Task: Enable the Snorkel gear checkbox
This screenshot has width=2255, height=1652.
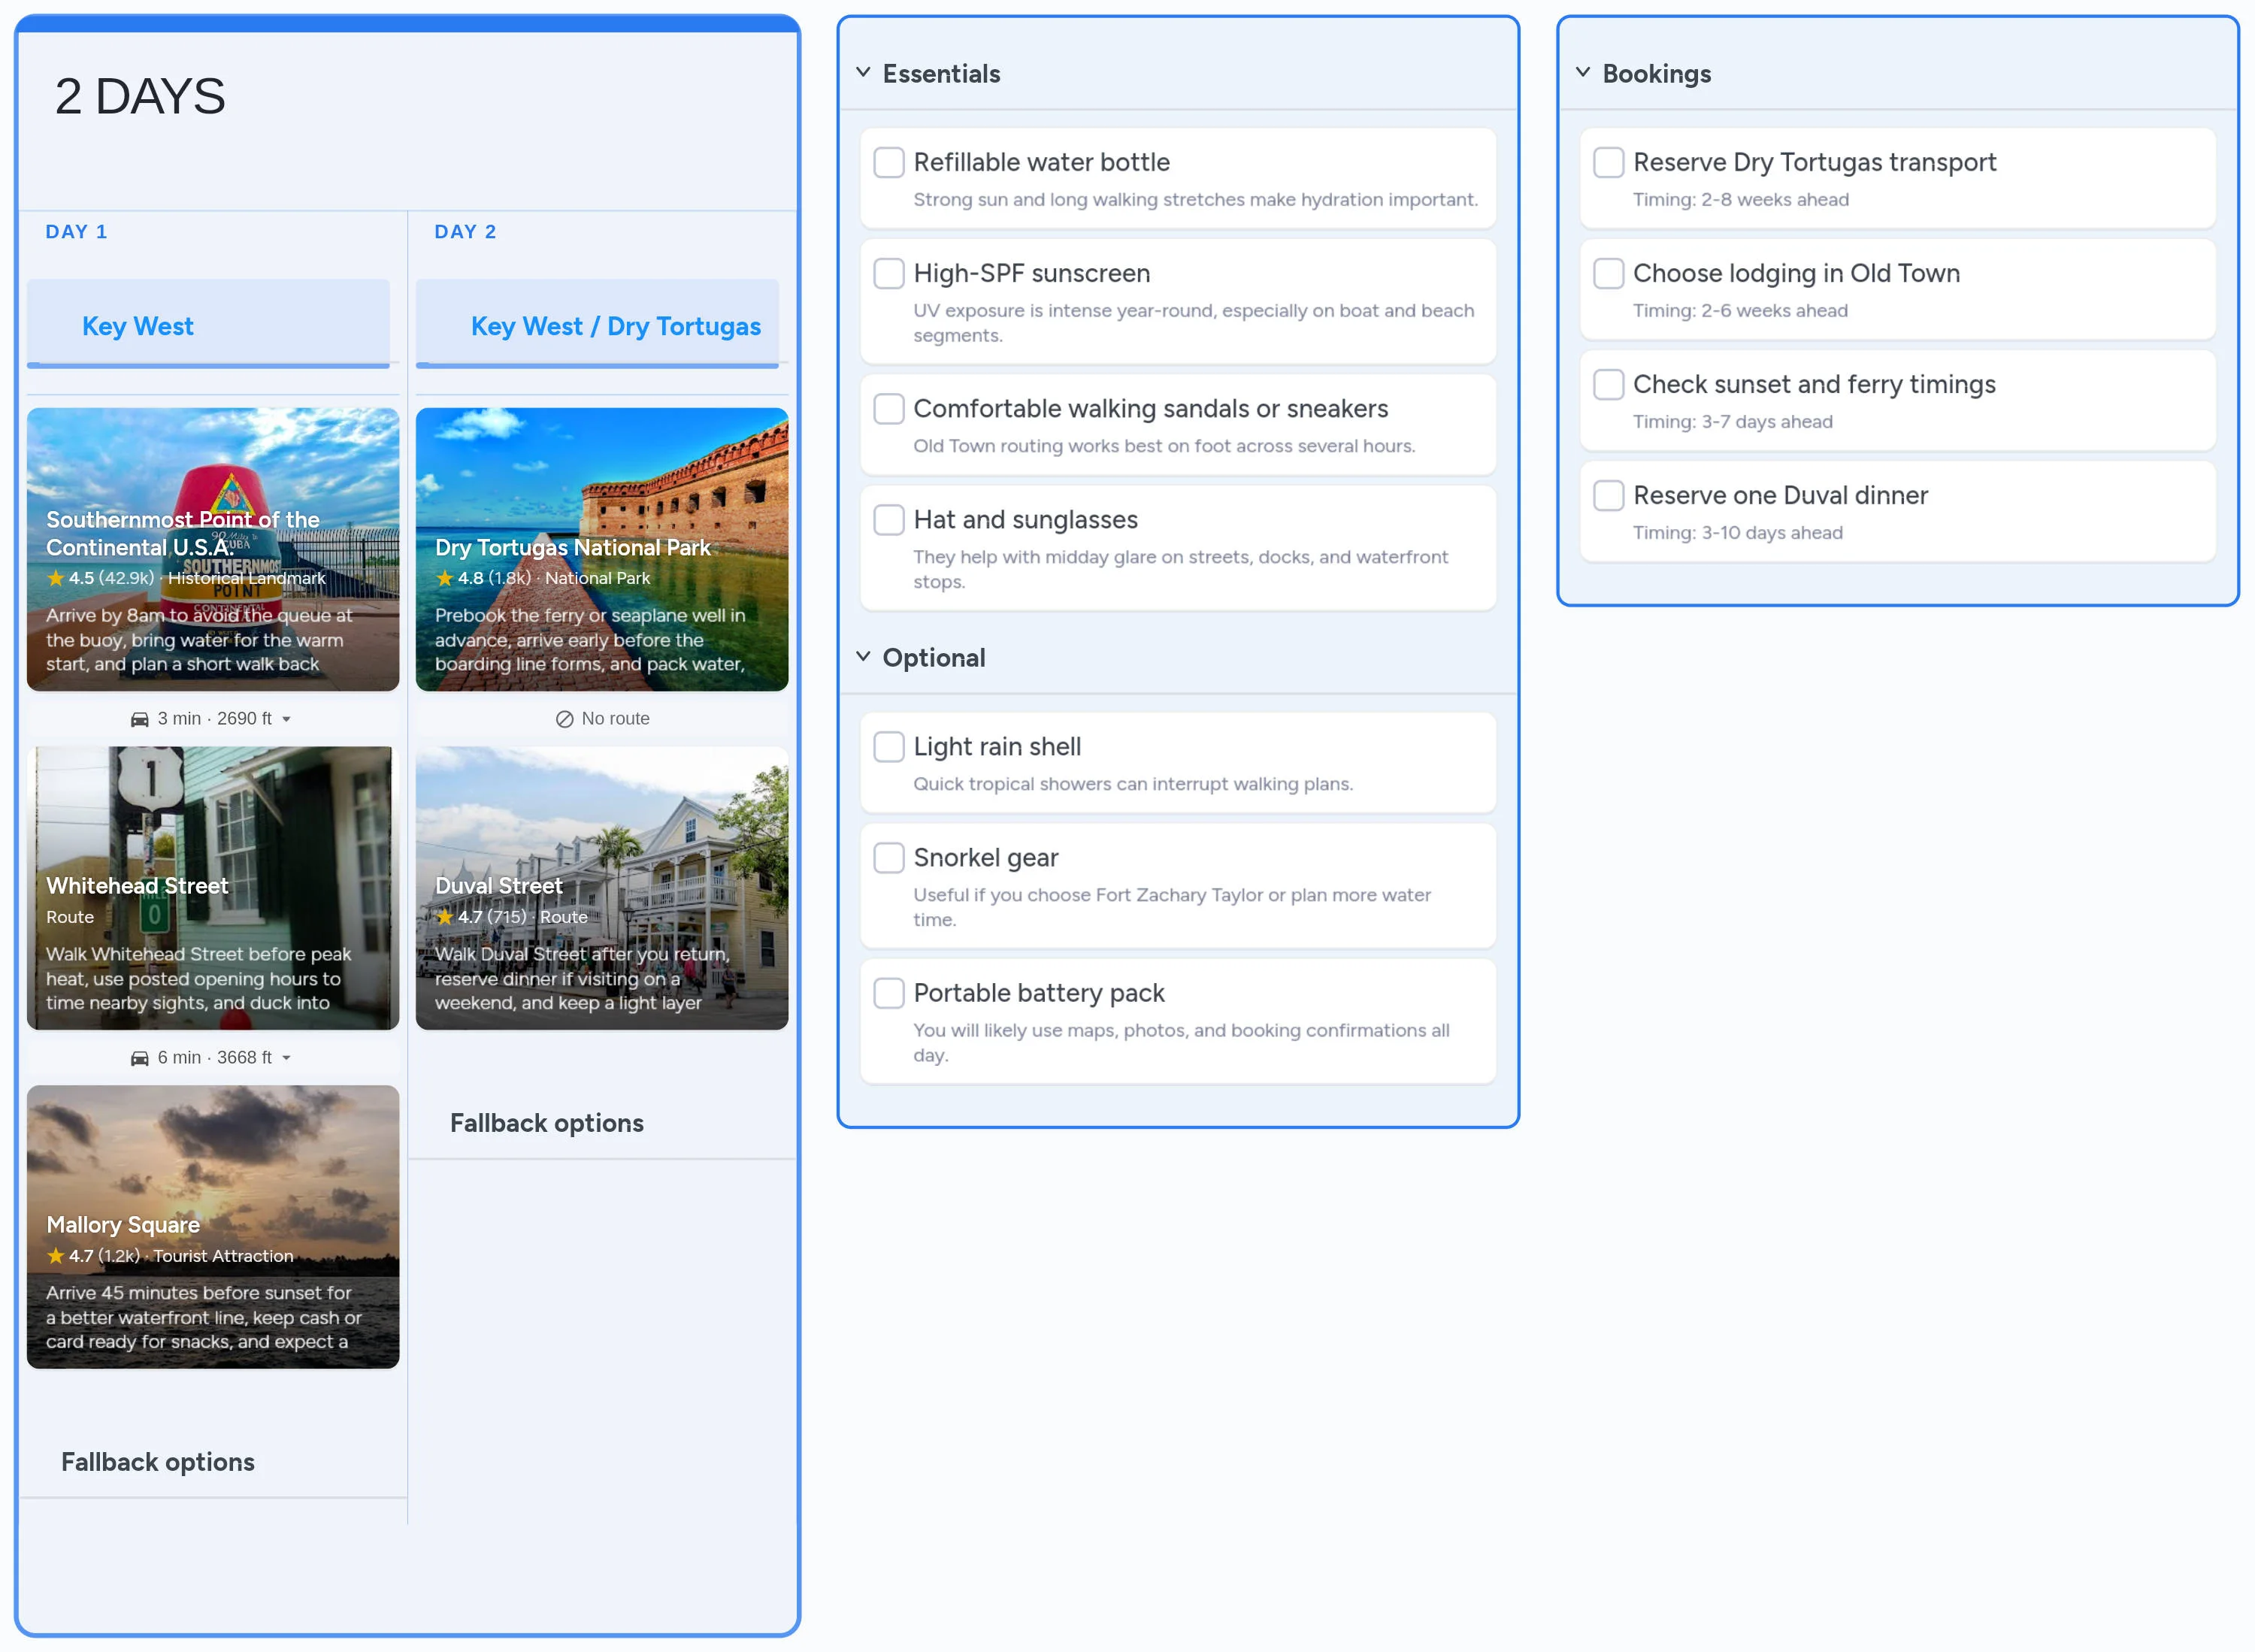Action: coord(888,857)
